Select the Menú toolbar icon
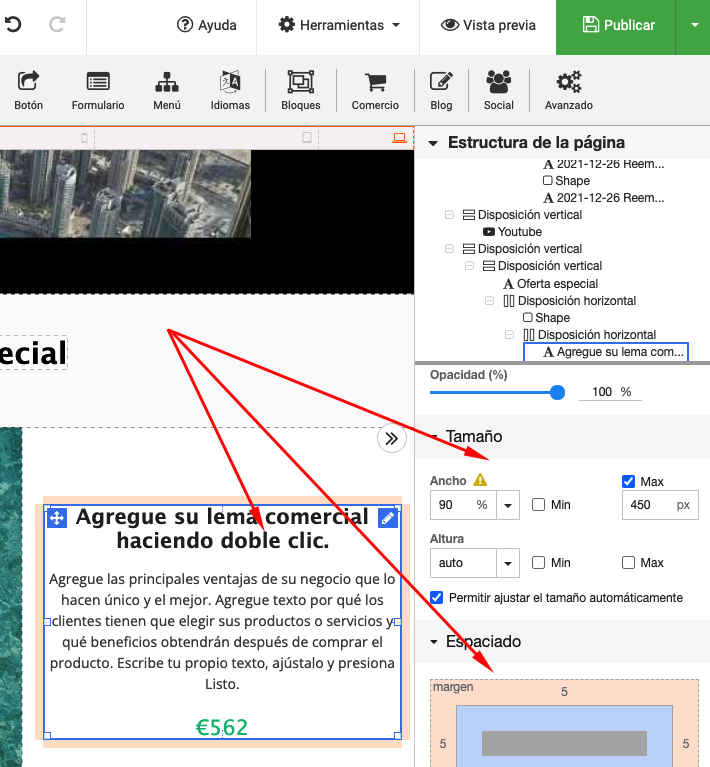This screenshot has height=767, width=710. click(167, 90)
